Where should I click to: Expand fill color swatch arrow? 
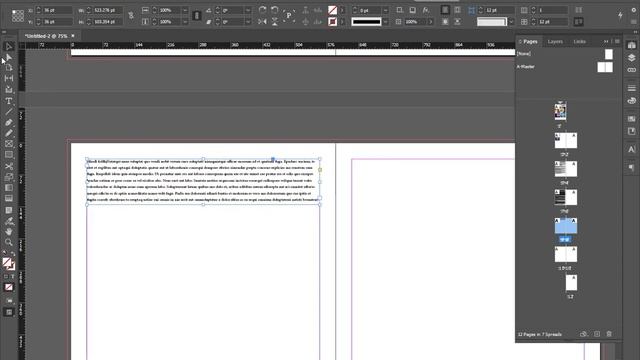(342, 10)
